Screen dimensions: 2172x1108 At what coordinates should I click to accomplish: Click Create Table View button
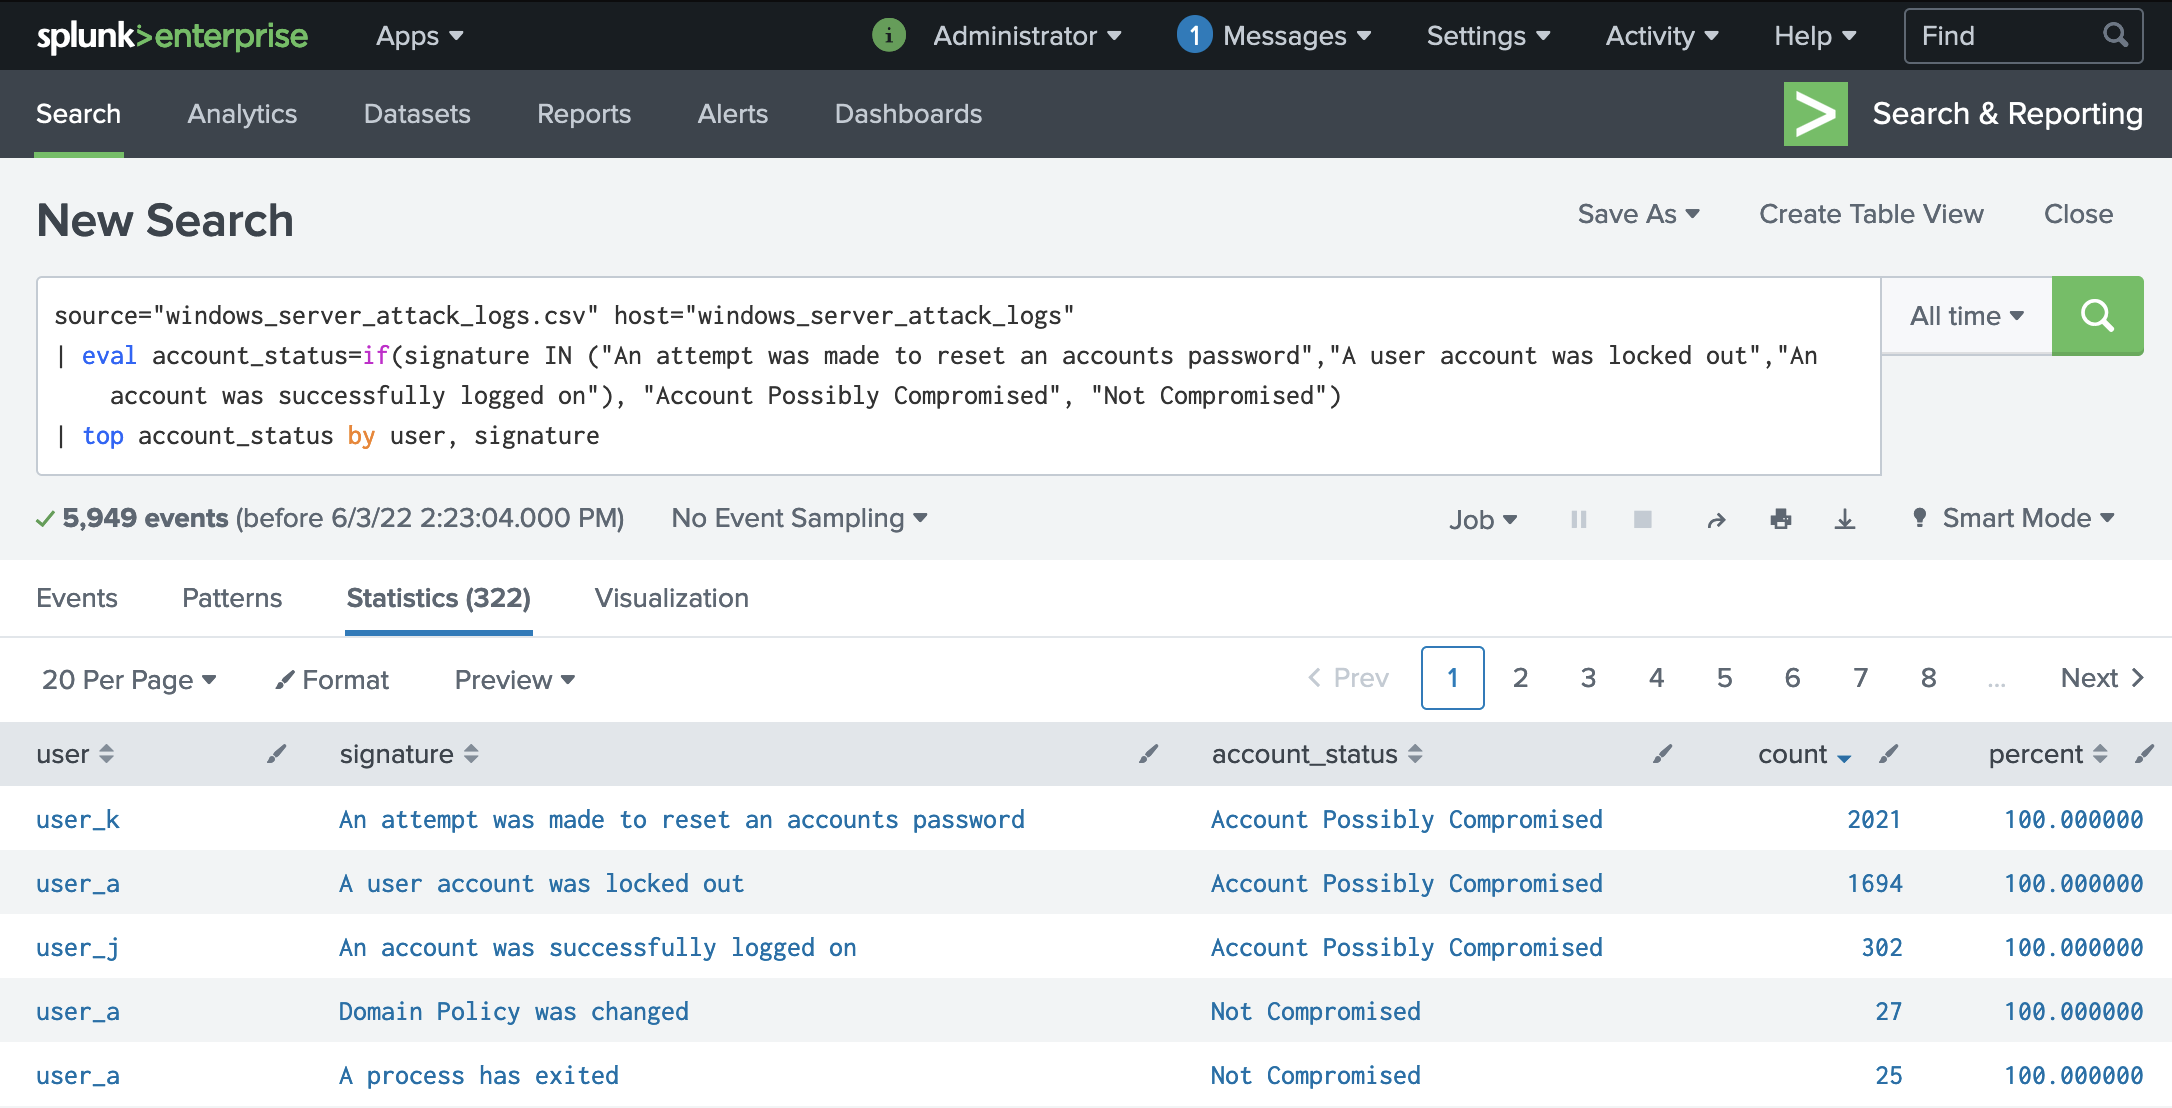coord(1870,214)
